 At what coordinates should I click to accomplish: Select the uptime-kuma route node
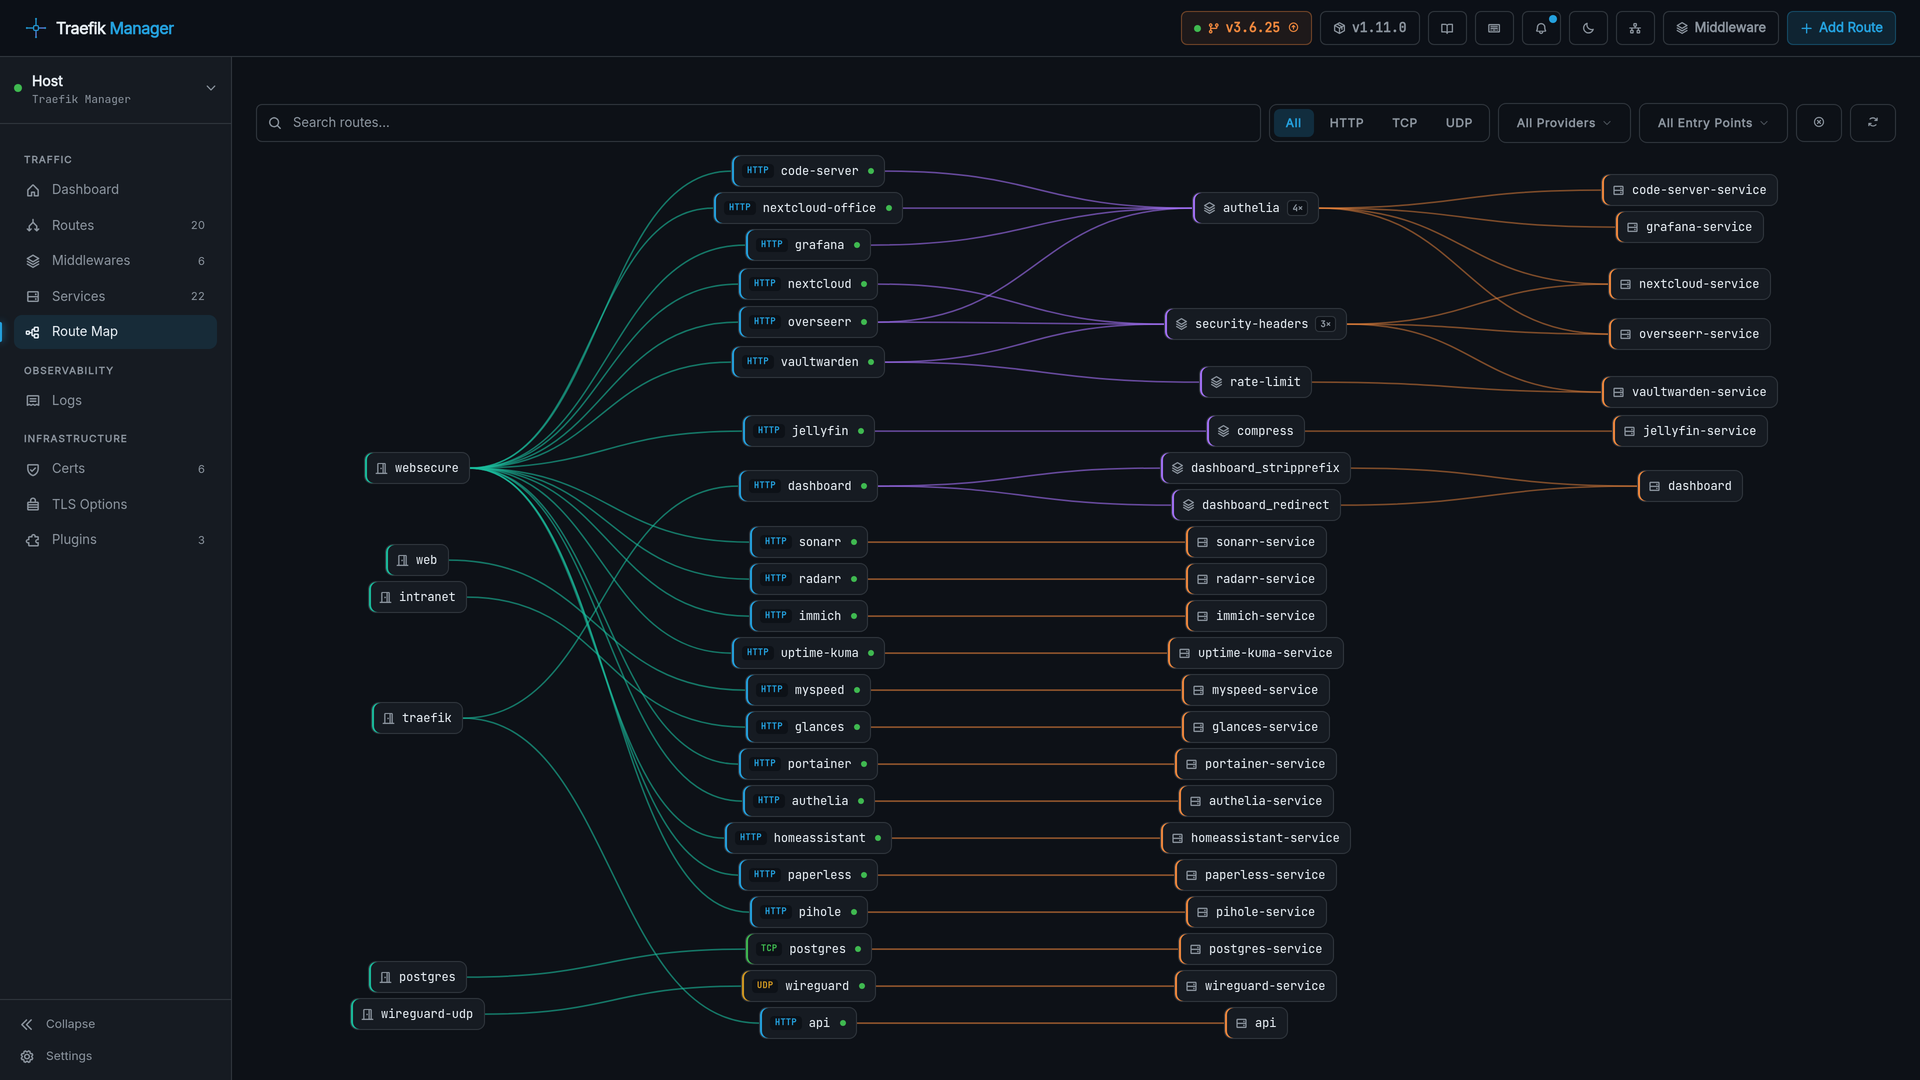tap(808, 653)
